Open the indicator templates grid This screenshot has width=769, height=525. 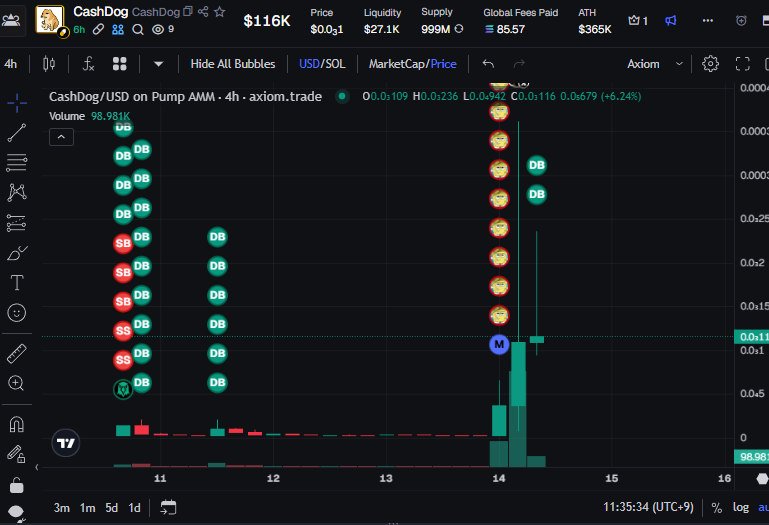[x=120, y=64]
